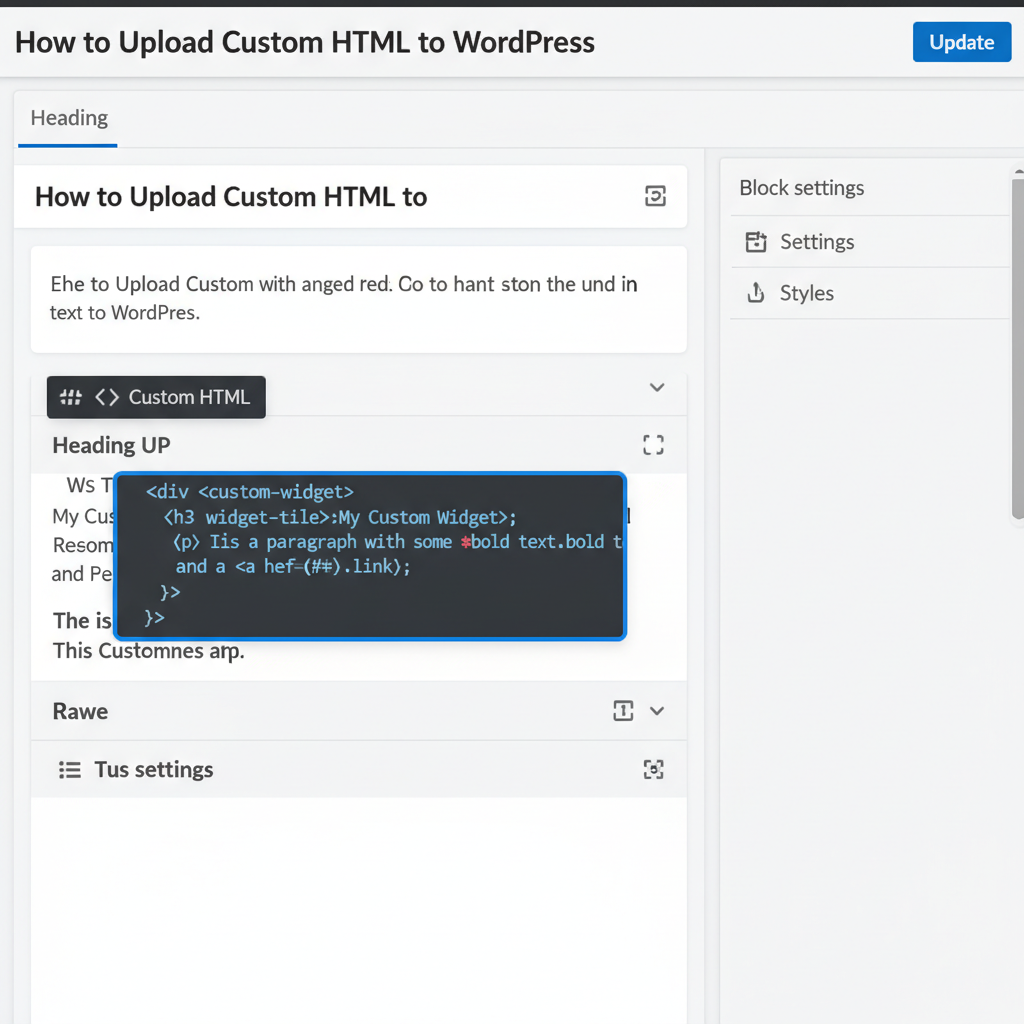The width and height of the screenshot is (1024, 1024).
Task: Click the intro paragraph starting 'Ehe to Upload Custom'
Action: coord(359,299)
